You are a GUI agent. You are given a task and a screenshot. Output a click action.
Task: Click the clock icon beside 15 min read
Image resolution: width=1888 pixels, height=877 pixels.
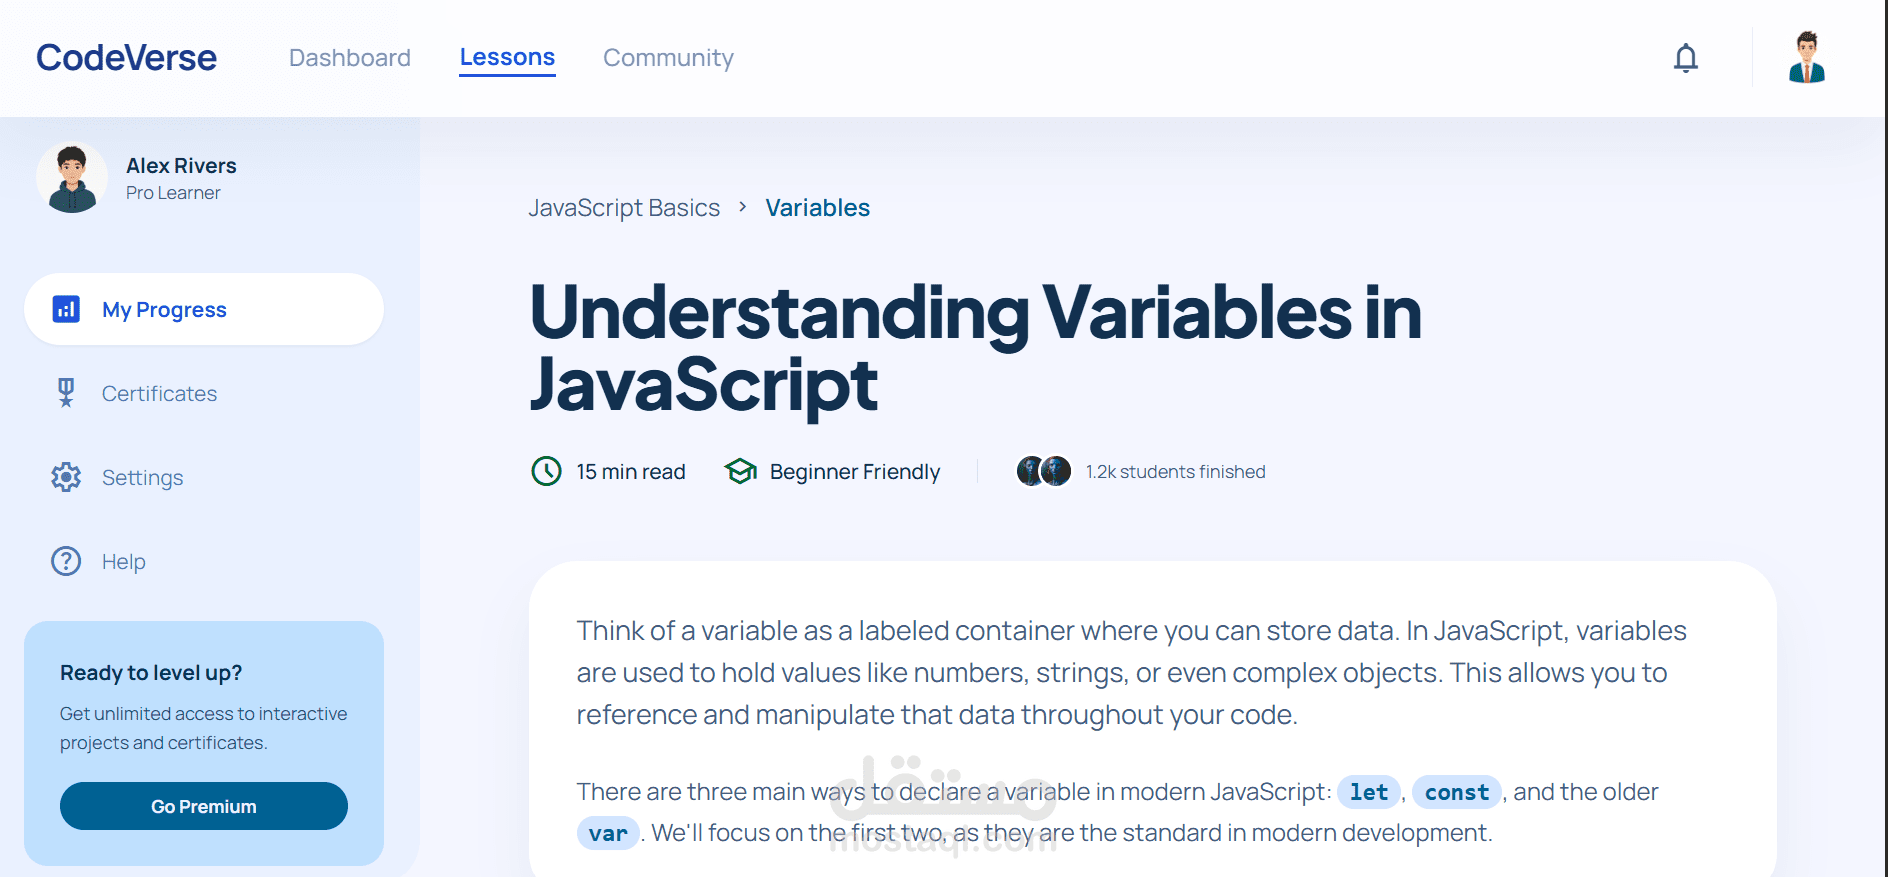546,471
